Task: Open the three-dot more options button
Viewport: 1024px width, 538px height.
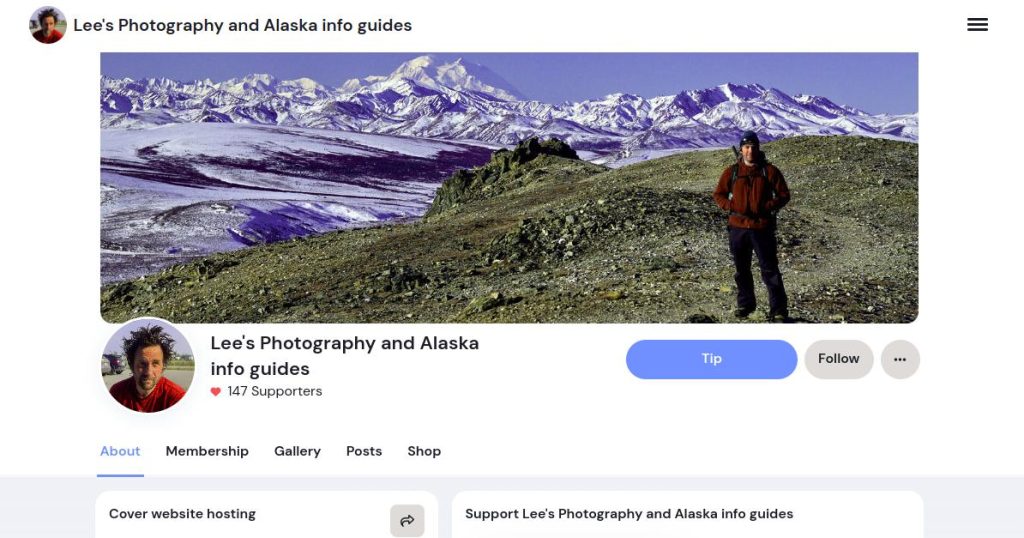Action: 900,360
